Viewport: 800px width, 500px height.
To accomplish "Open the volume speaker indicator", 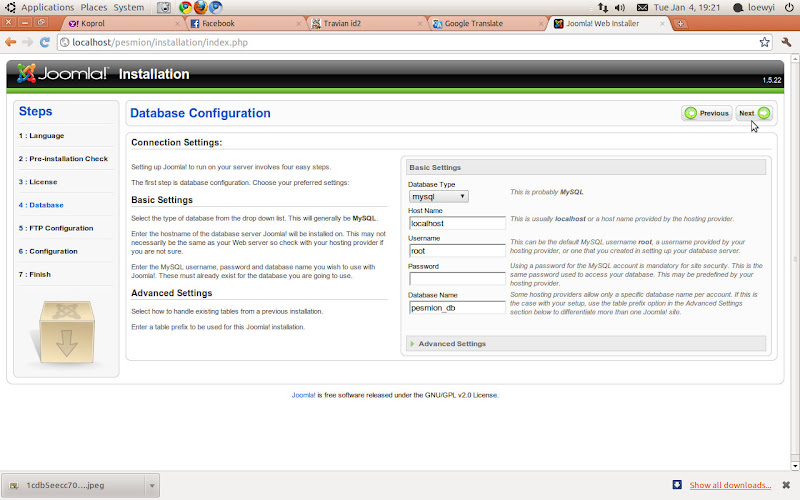I will (x=620, y=7).
